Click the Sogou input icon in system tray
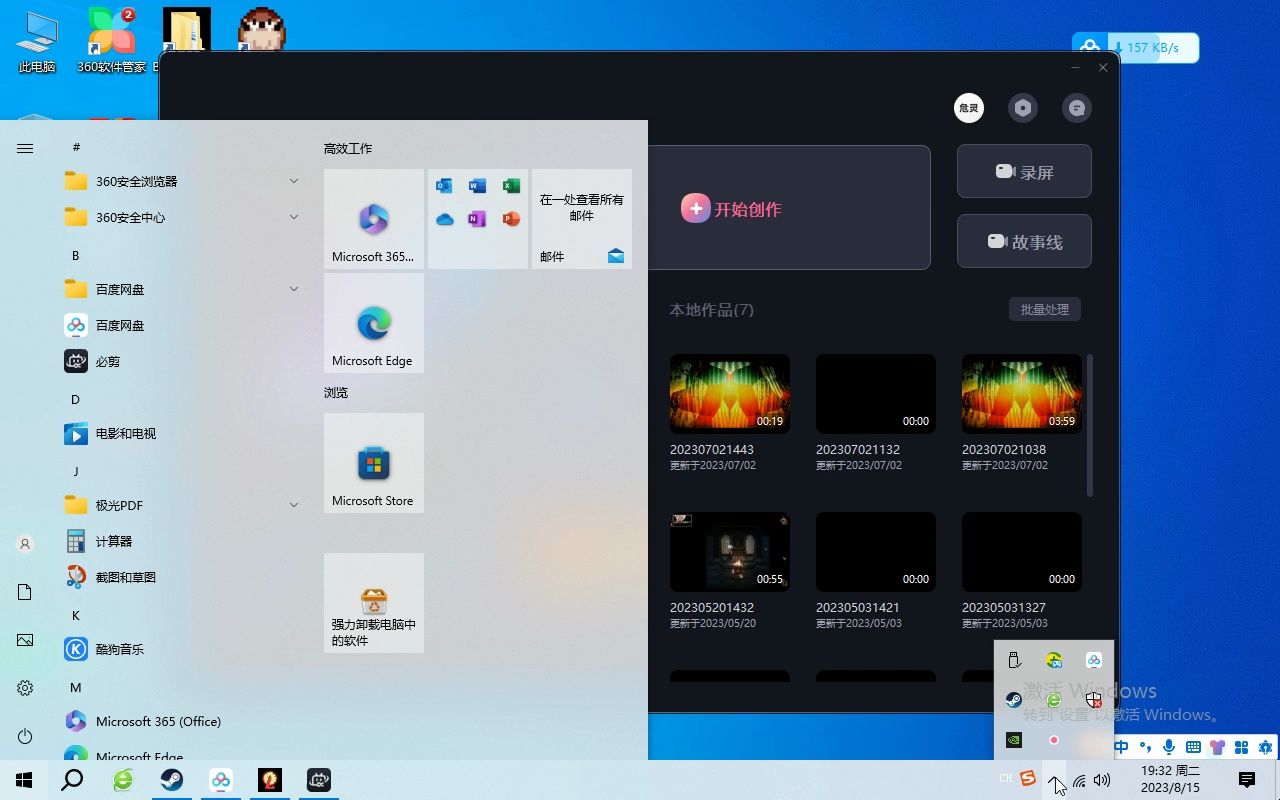The height and width of the screenshot is (800, 1280). coord(1028,779)
